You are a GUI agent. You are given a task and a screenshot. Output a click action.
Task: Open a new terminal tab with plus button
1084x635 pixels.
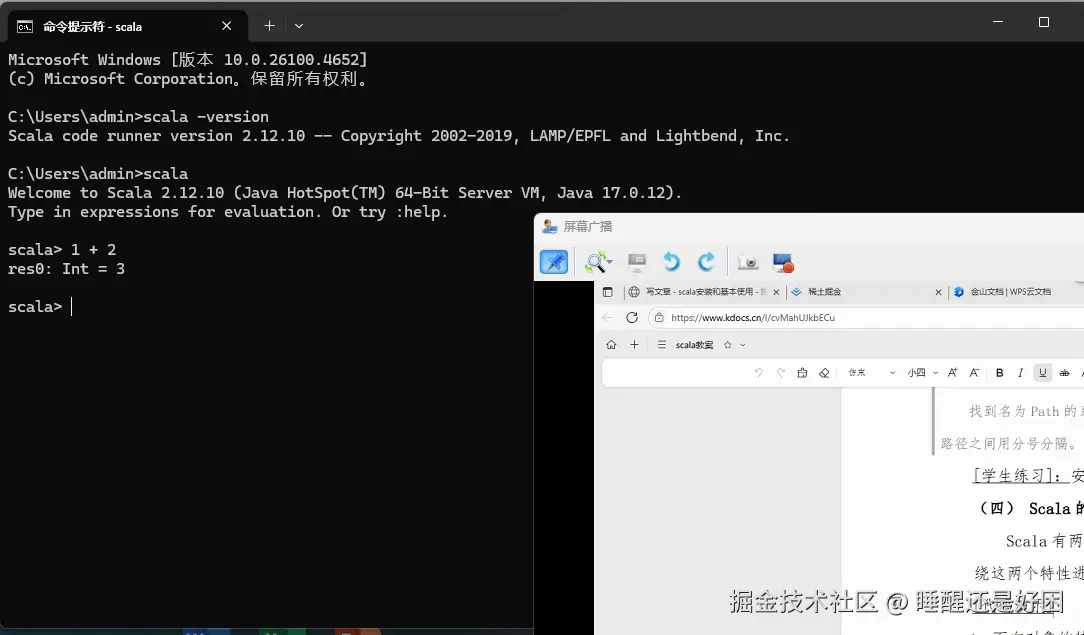(268, 25)
